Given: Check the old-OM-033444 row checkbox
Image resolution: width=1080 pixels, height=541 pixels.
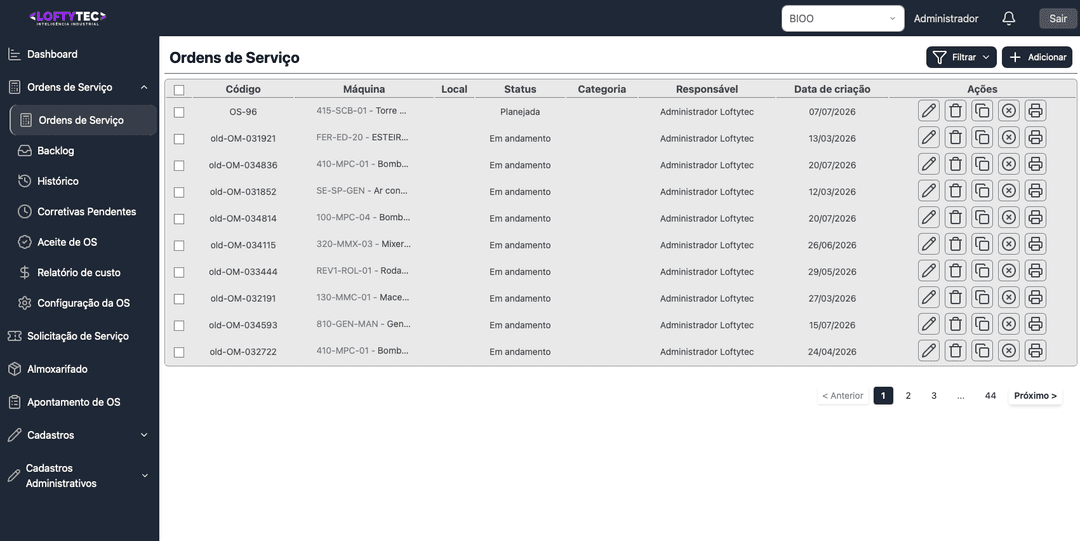Looking at the screenshot, I should pos(179,272).
